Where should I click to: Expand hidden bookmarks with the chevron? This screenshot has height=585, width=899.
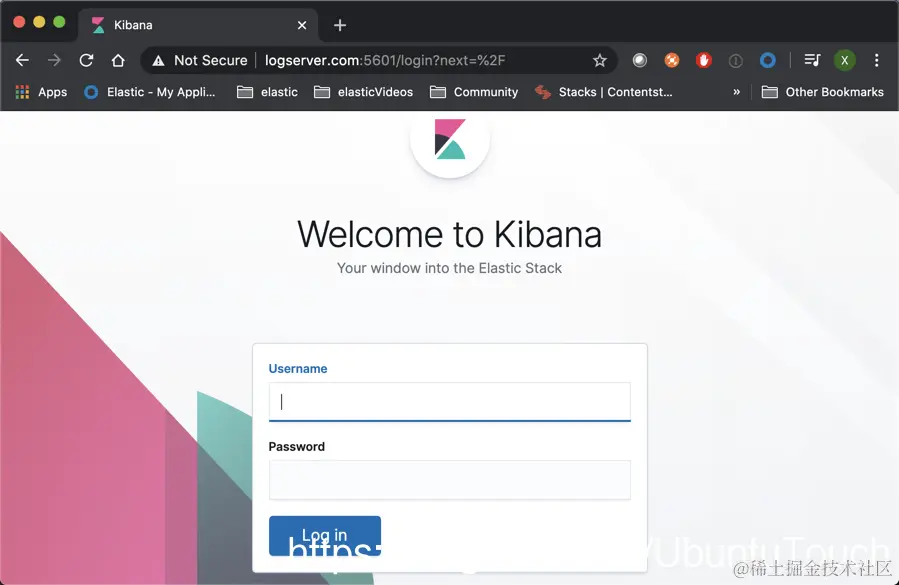[737, 92]
